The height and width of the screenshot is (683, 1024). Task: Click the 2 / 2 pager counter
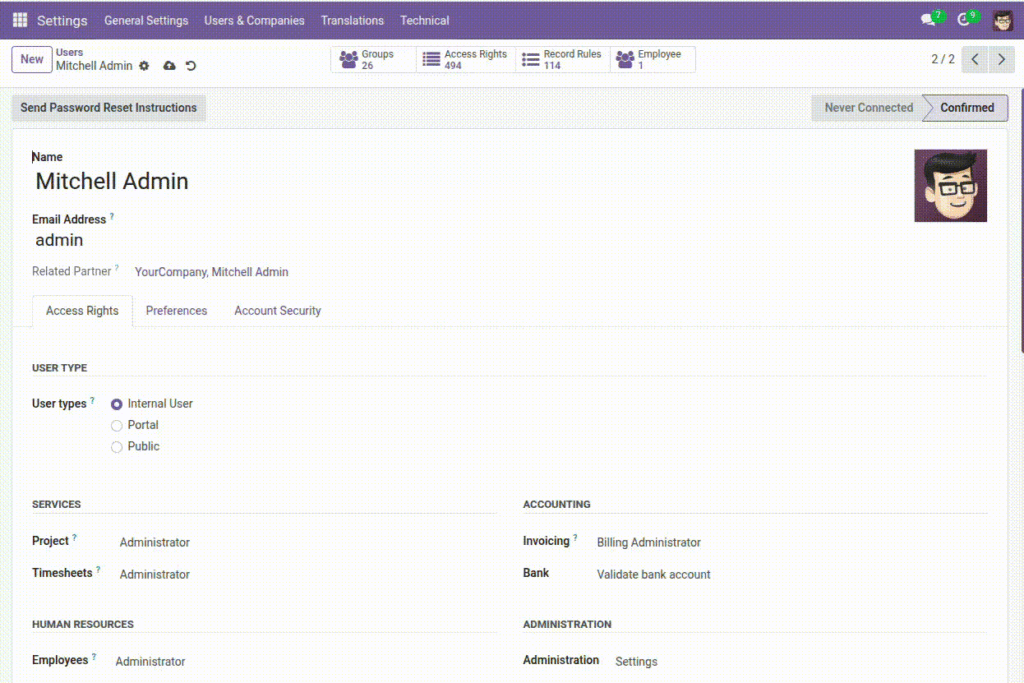[942, 59]
